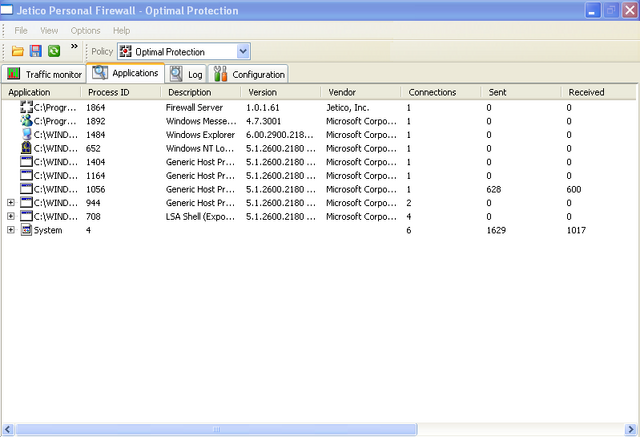
Task: Click the icon of process 944
Action: (x=27, y=203)
